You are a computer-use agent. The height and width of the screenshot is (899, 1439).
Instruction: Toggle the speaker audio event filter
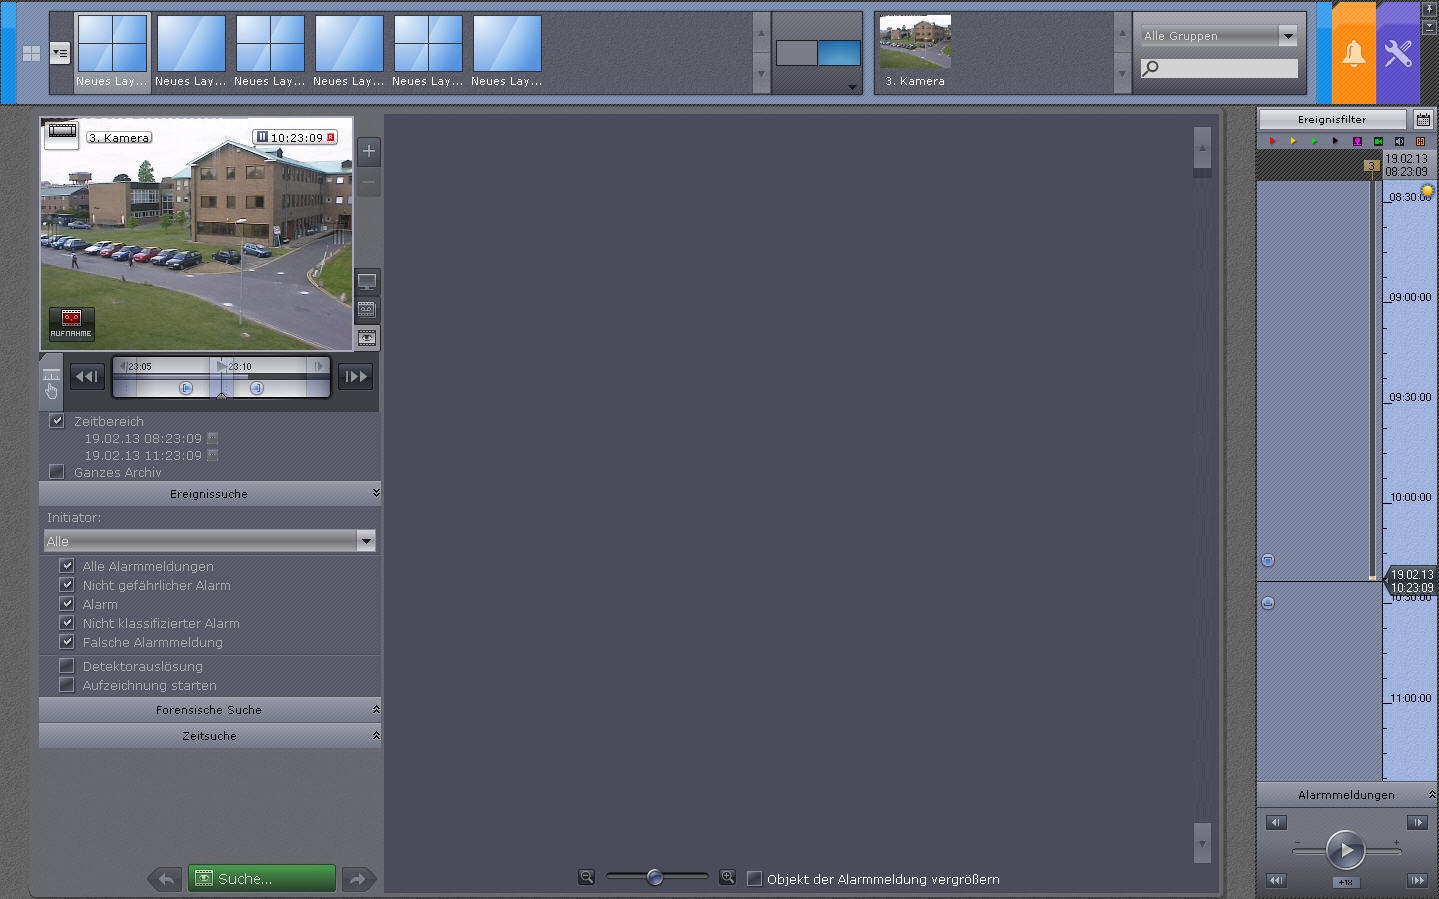click(x=1399, y=141)
